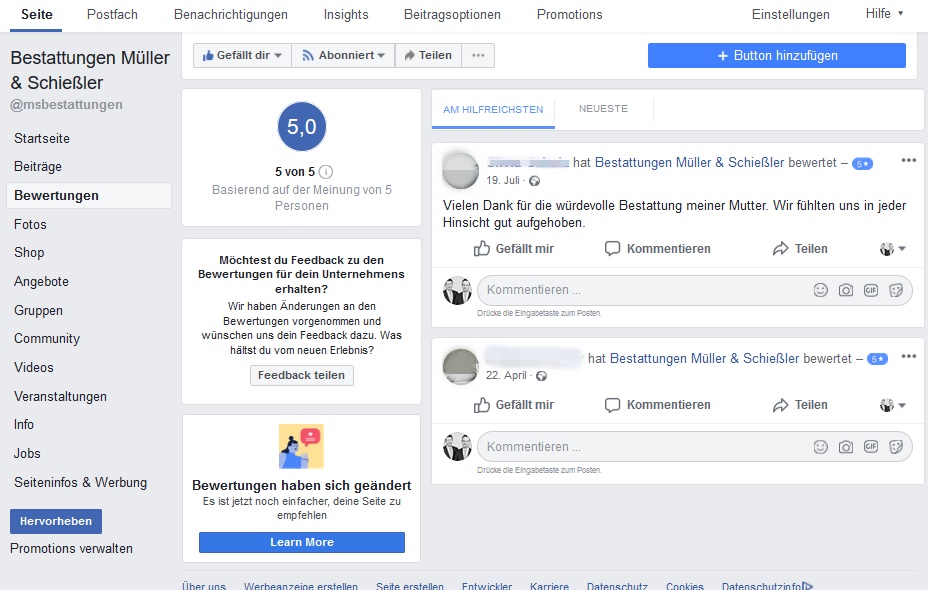928x590 pixels.
Task: Select the Promotions tab
Action: click(569, 15)
